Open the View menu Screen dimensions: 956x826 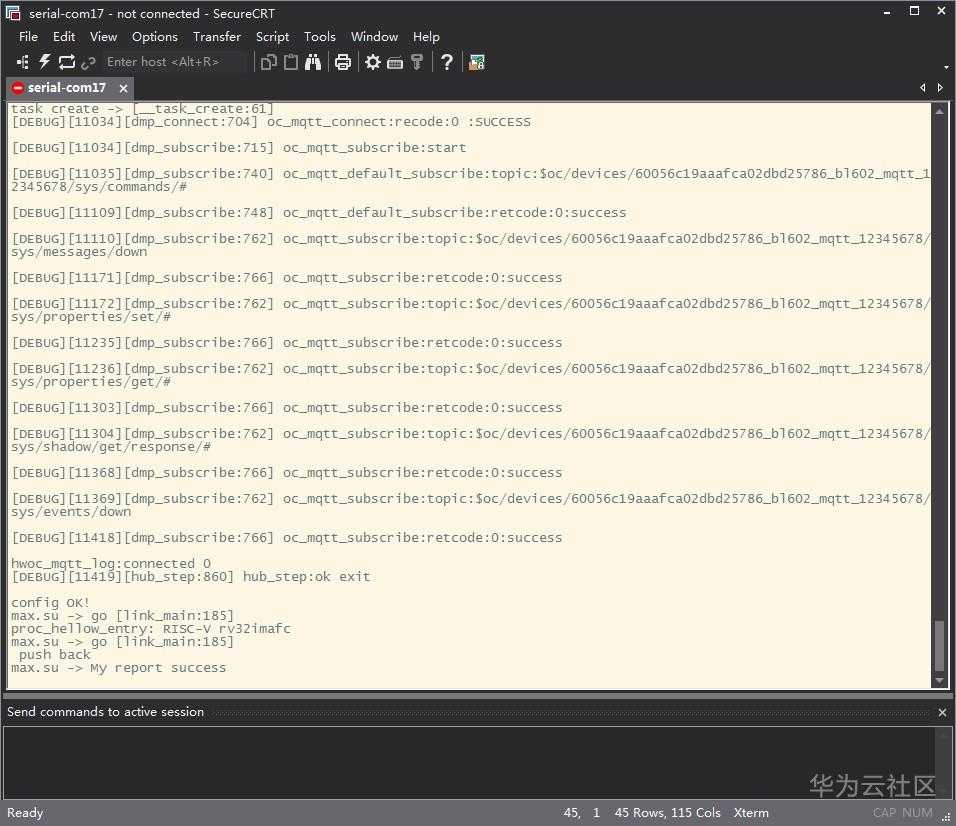tap(103, 37)
